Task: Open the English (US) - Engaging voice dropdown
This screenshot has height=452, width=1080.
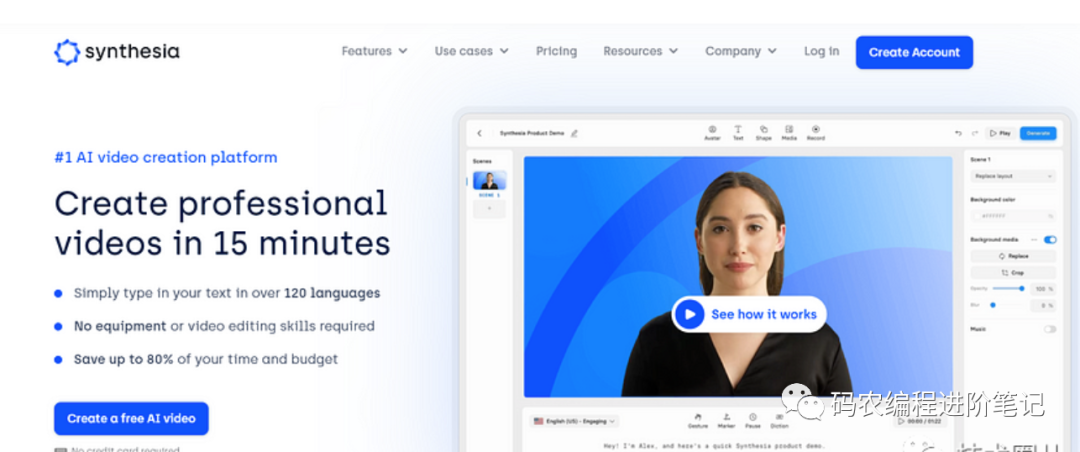Action: [574, 420]
